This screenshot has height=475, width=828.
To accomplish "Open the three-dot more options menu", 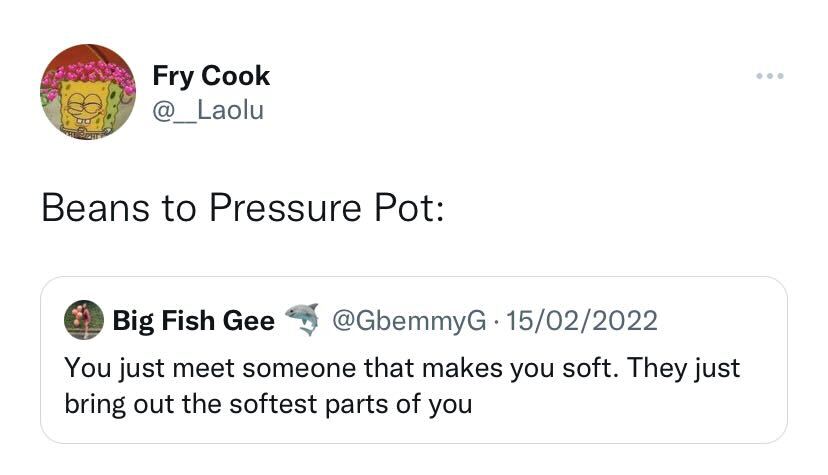I will pos(769,76).
